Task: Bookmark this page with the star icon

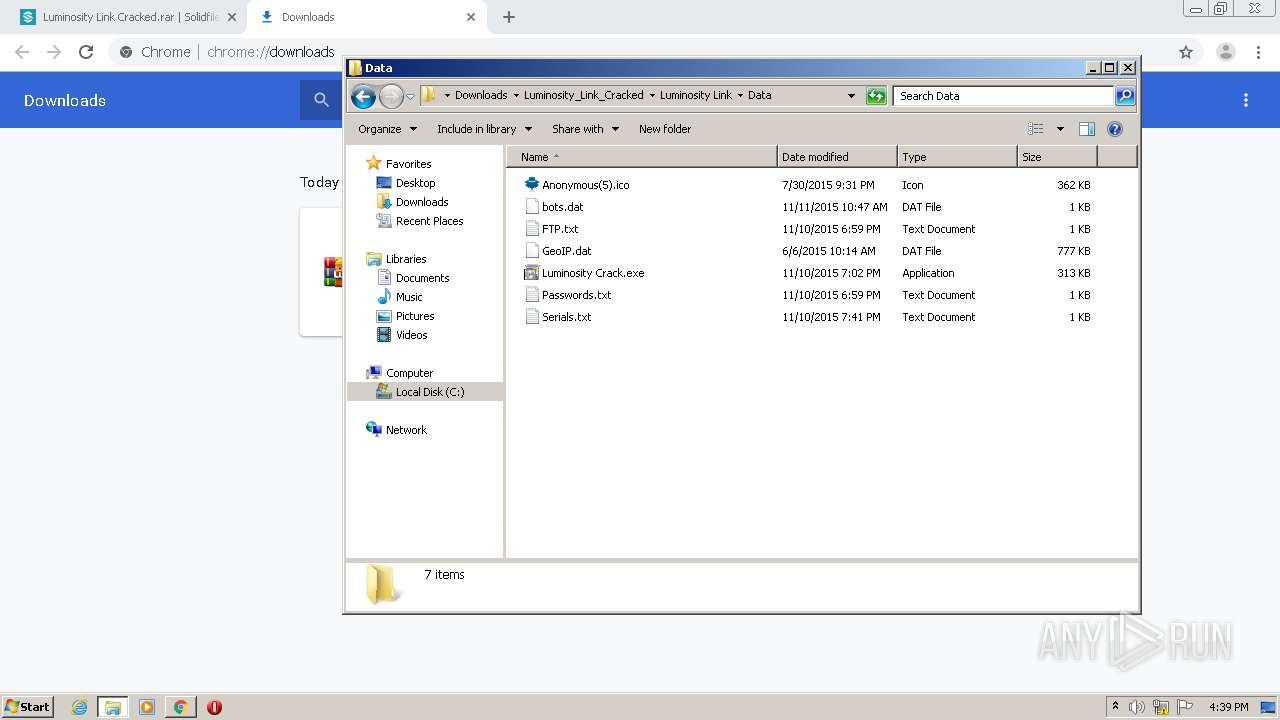Action: coord(1186,52)
